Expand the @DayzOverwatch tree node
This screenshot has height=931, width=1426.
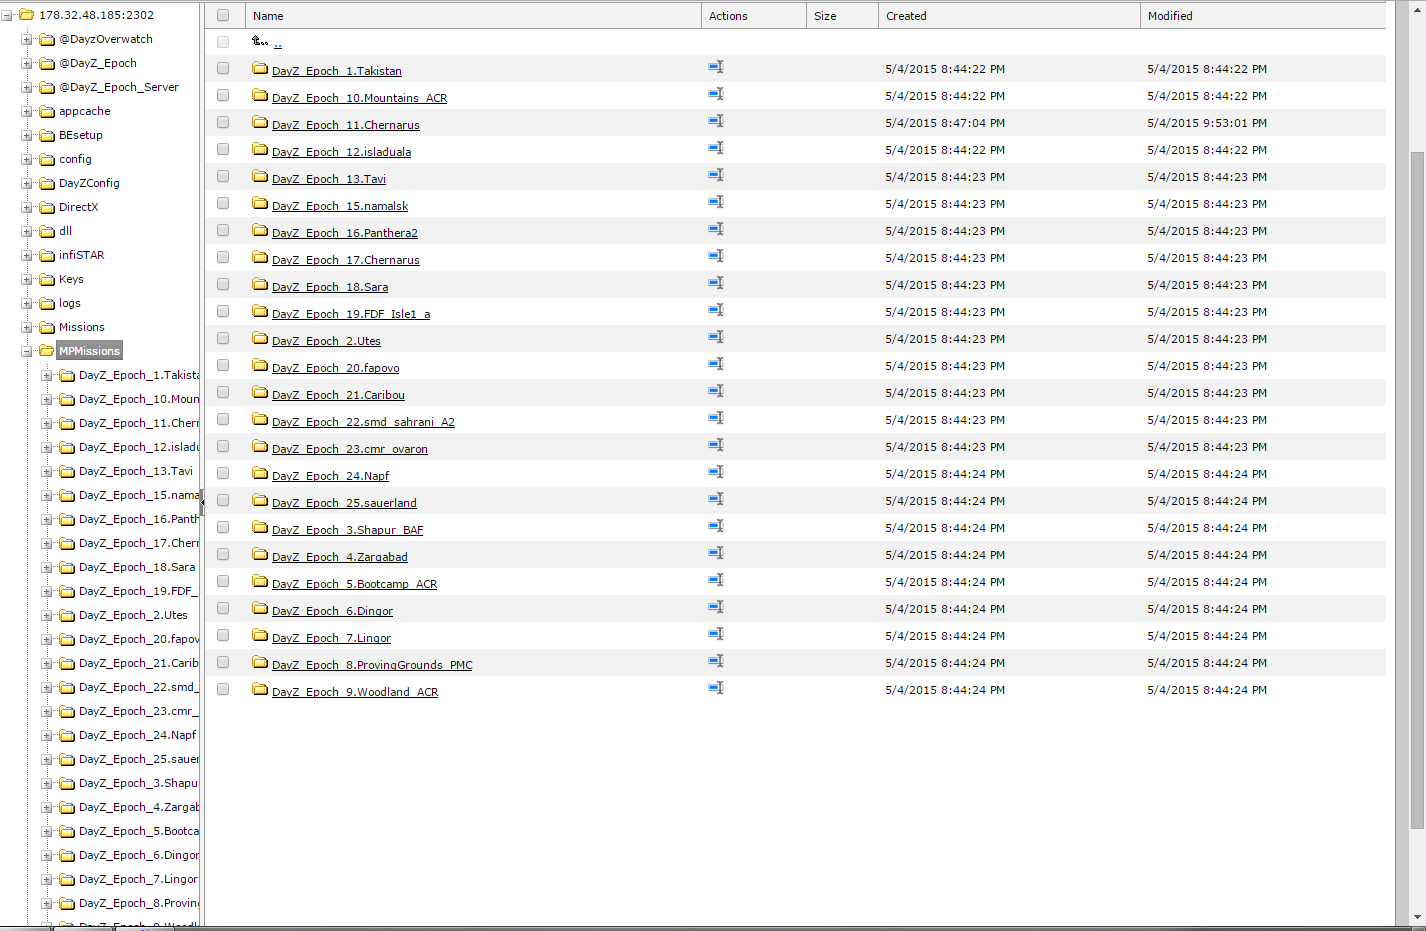coord(27,39)
